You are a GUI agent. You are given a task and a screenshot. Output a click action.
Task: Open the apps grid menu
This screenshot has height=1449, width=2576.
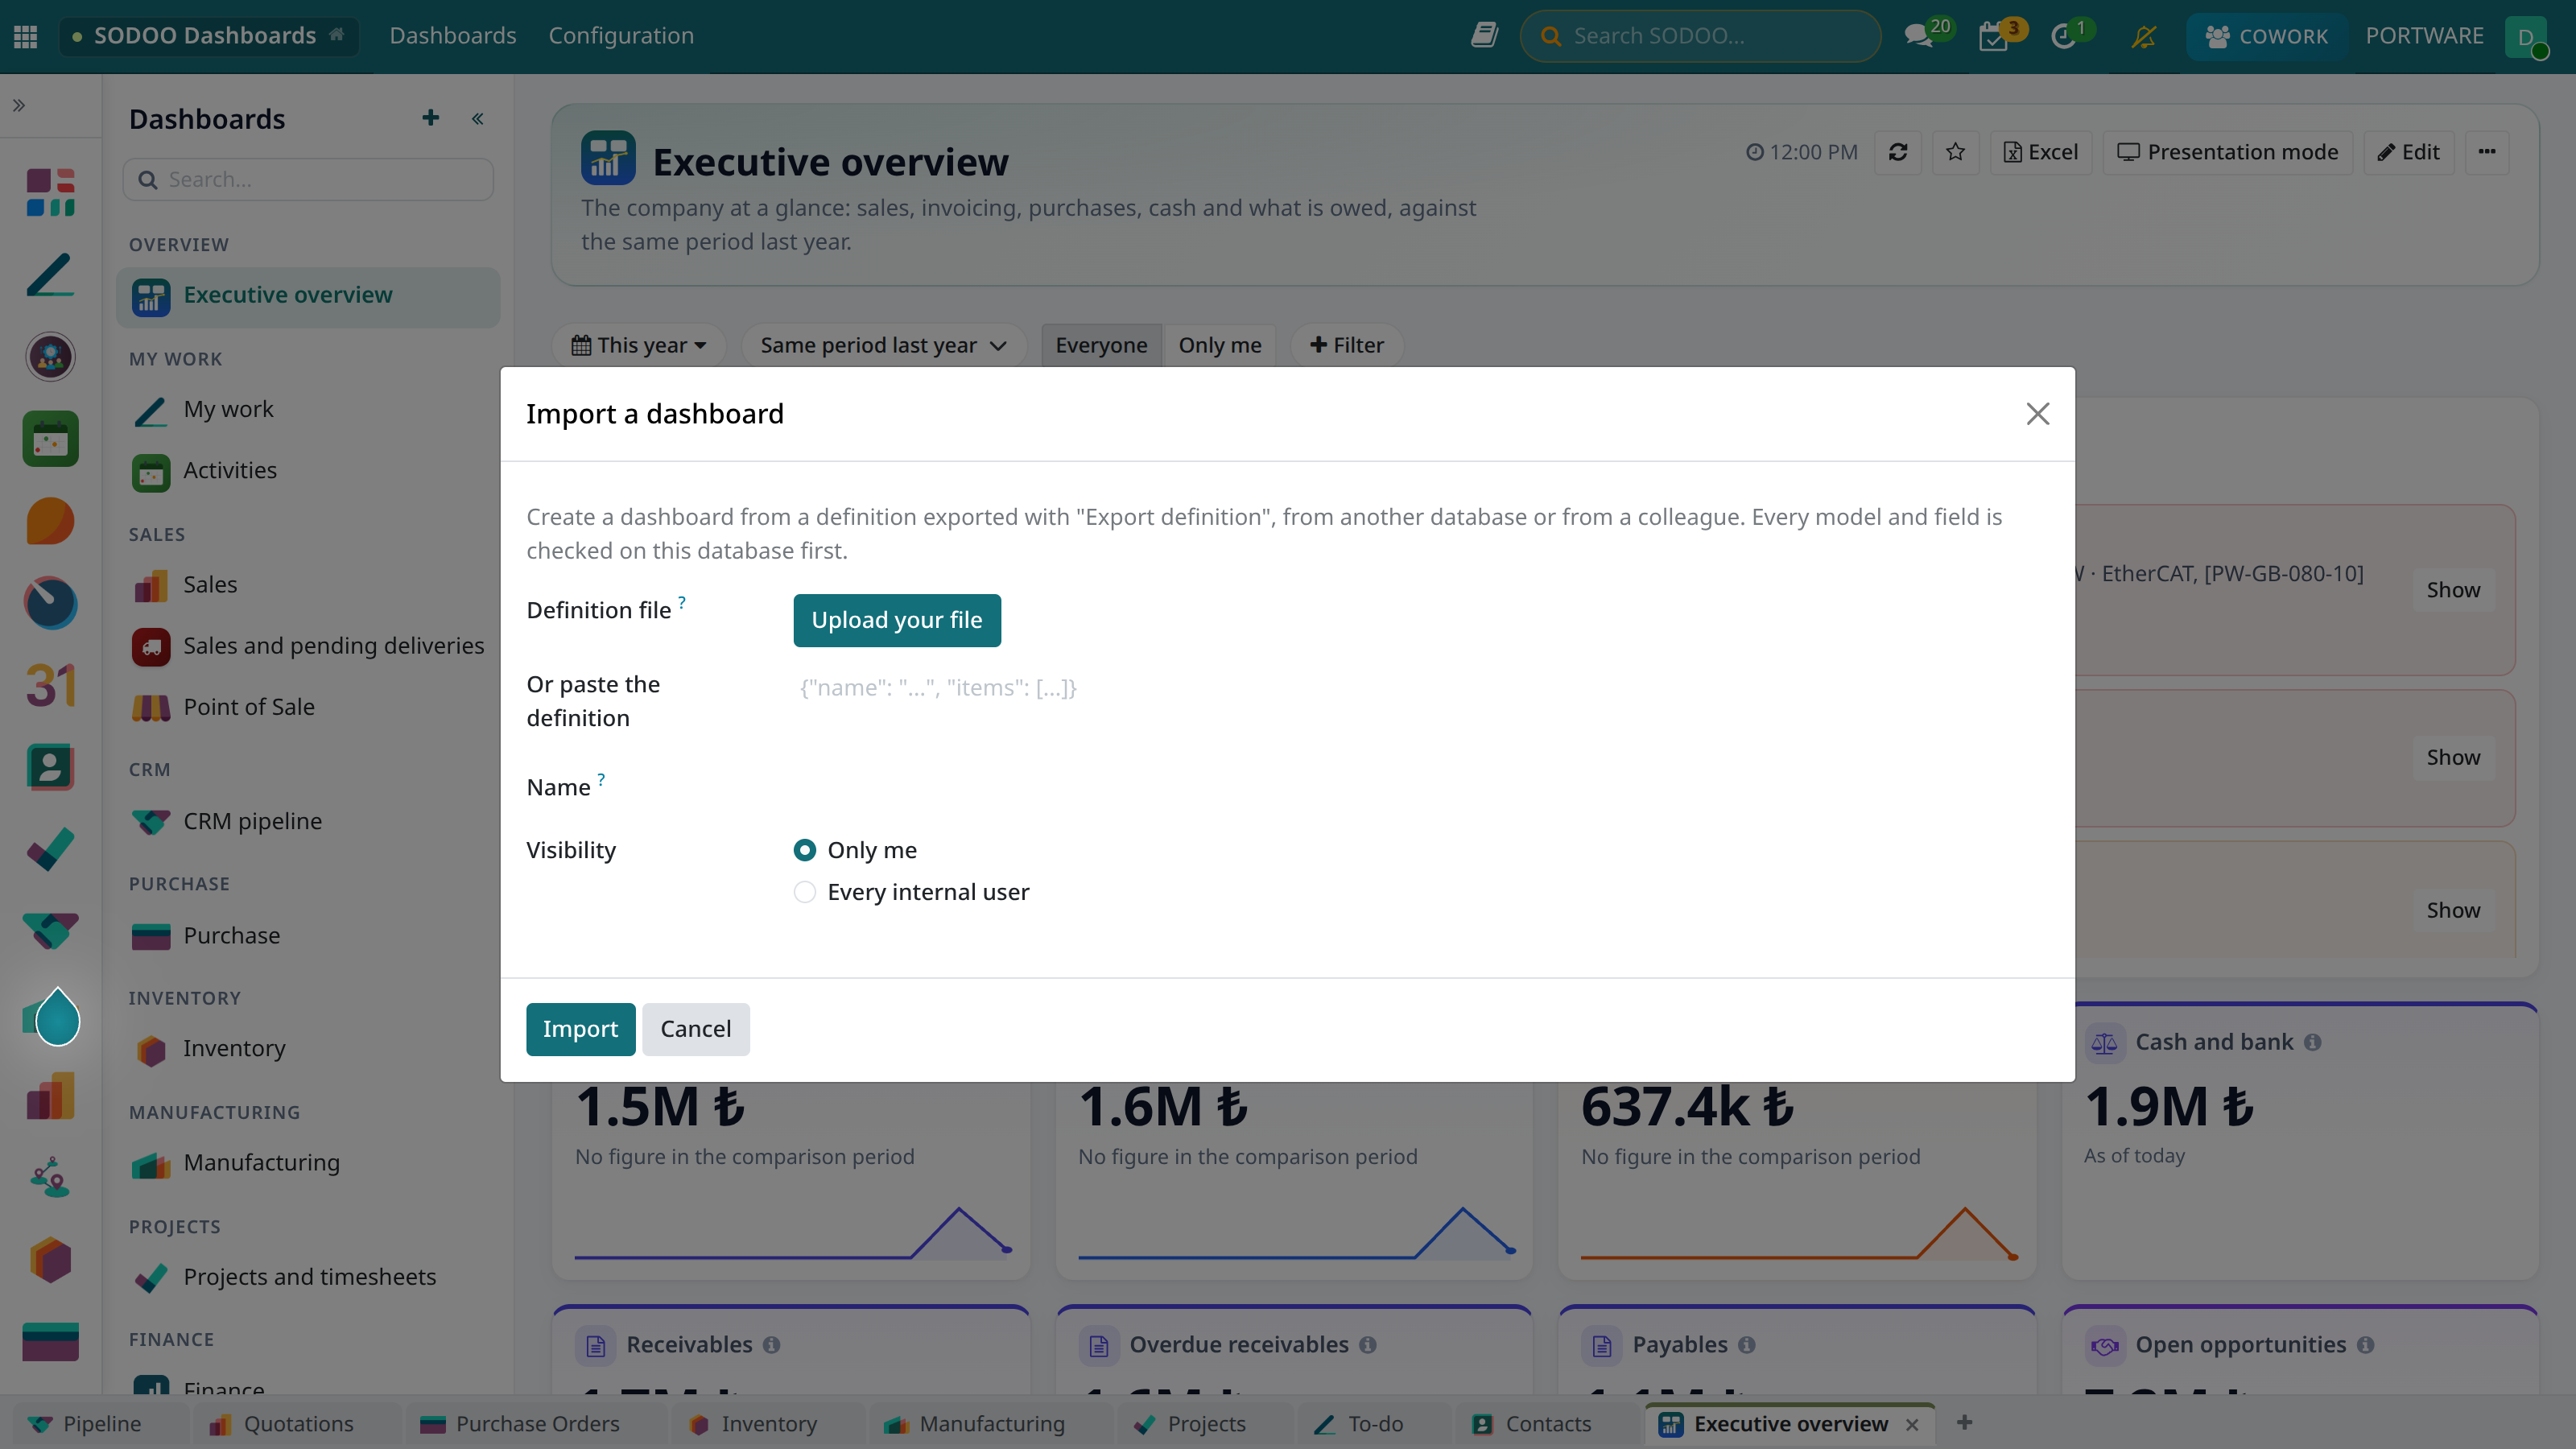pos(26,36)
